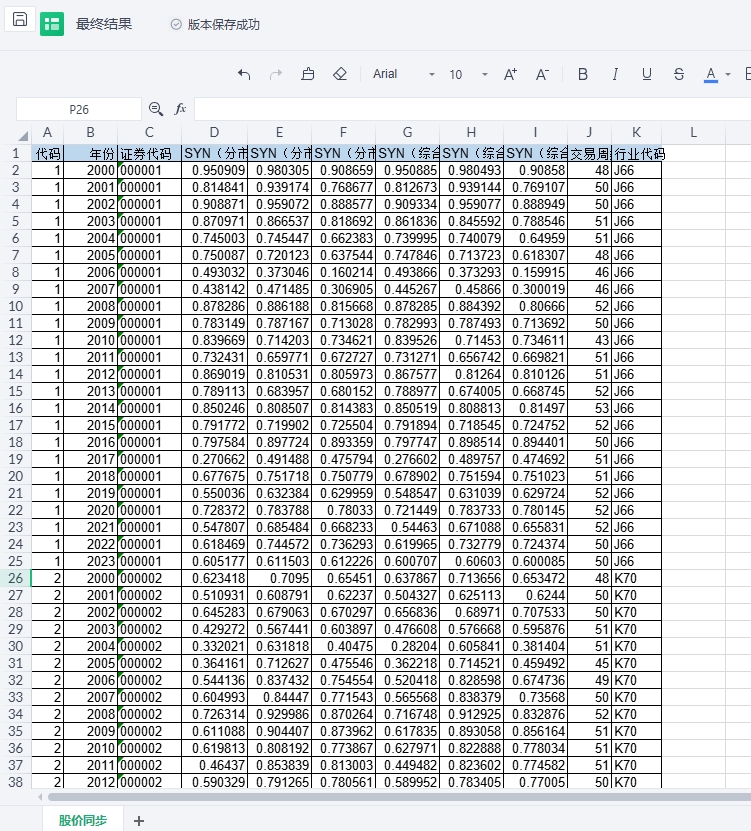Increase font size with A+ icon
The image size is (751, 831).
click(x=510, y=74)
